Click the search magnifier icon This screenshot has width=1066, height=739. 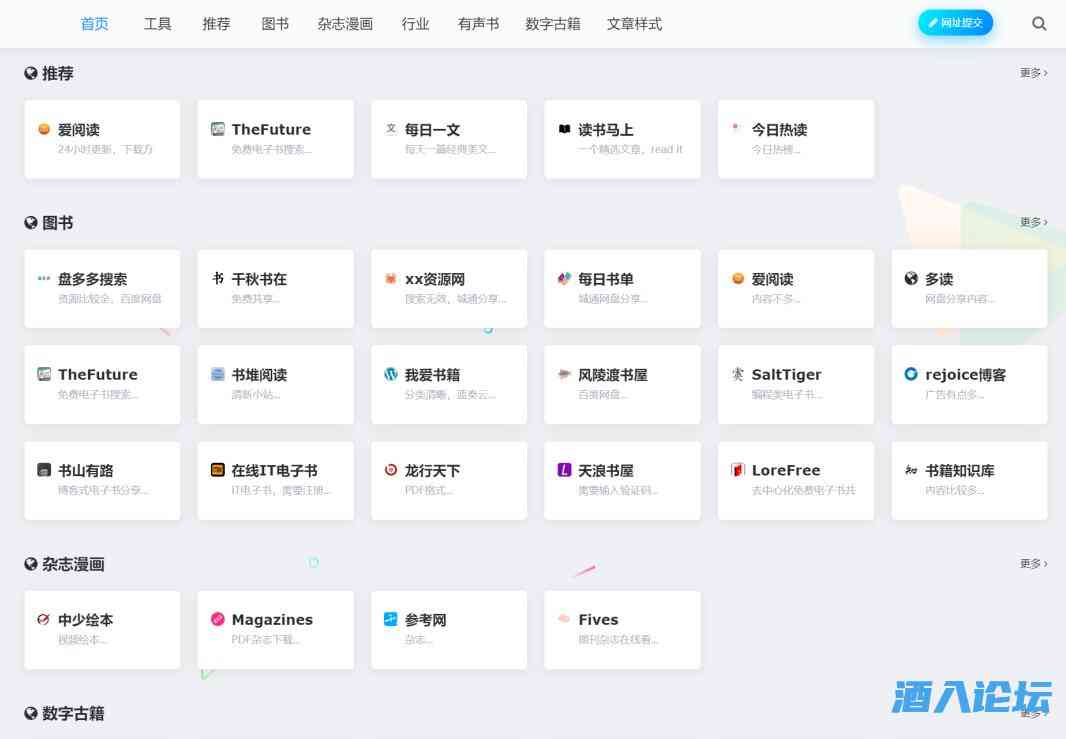pyautogui.click(x=1039, y=24)
